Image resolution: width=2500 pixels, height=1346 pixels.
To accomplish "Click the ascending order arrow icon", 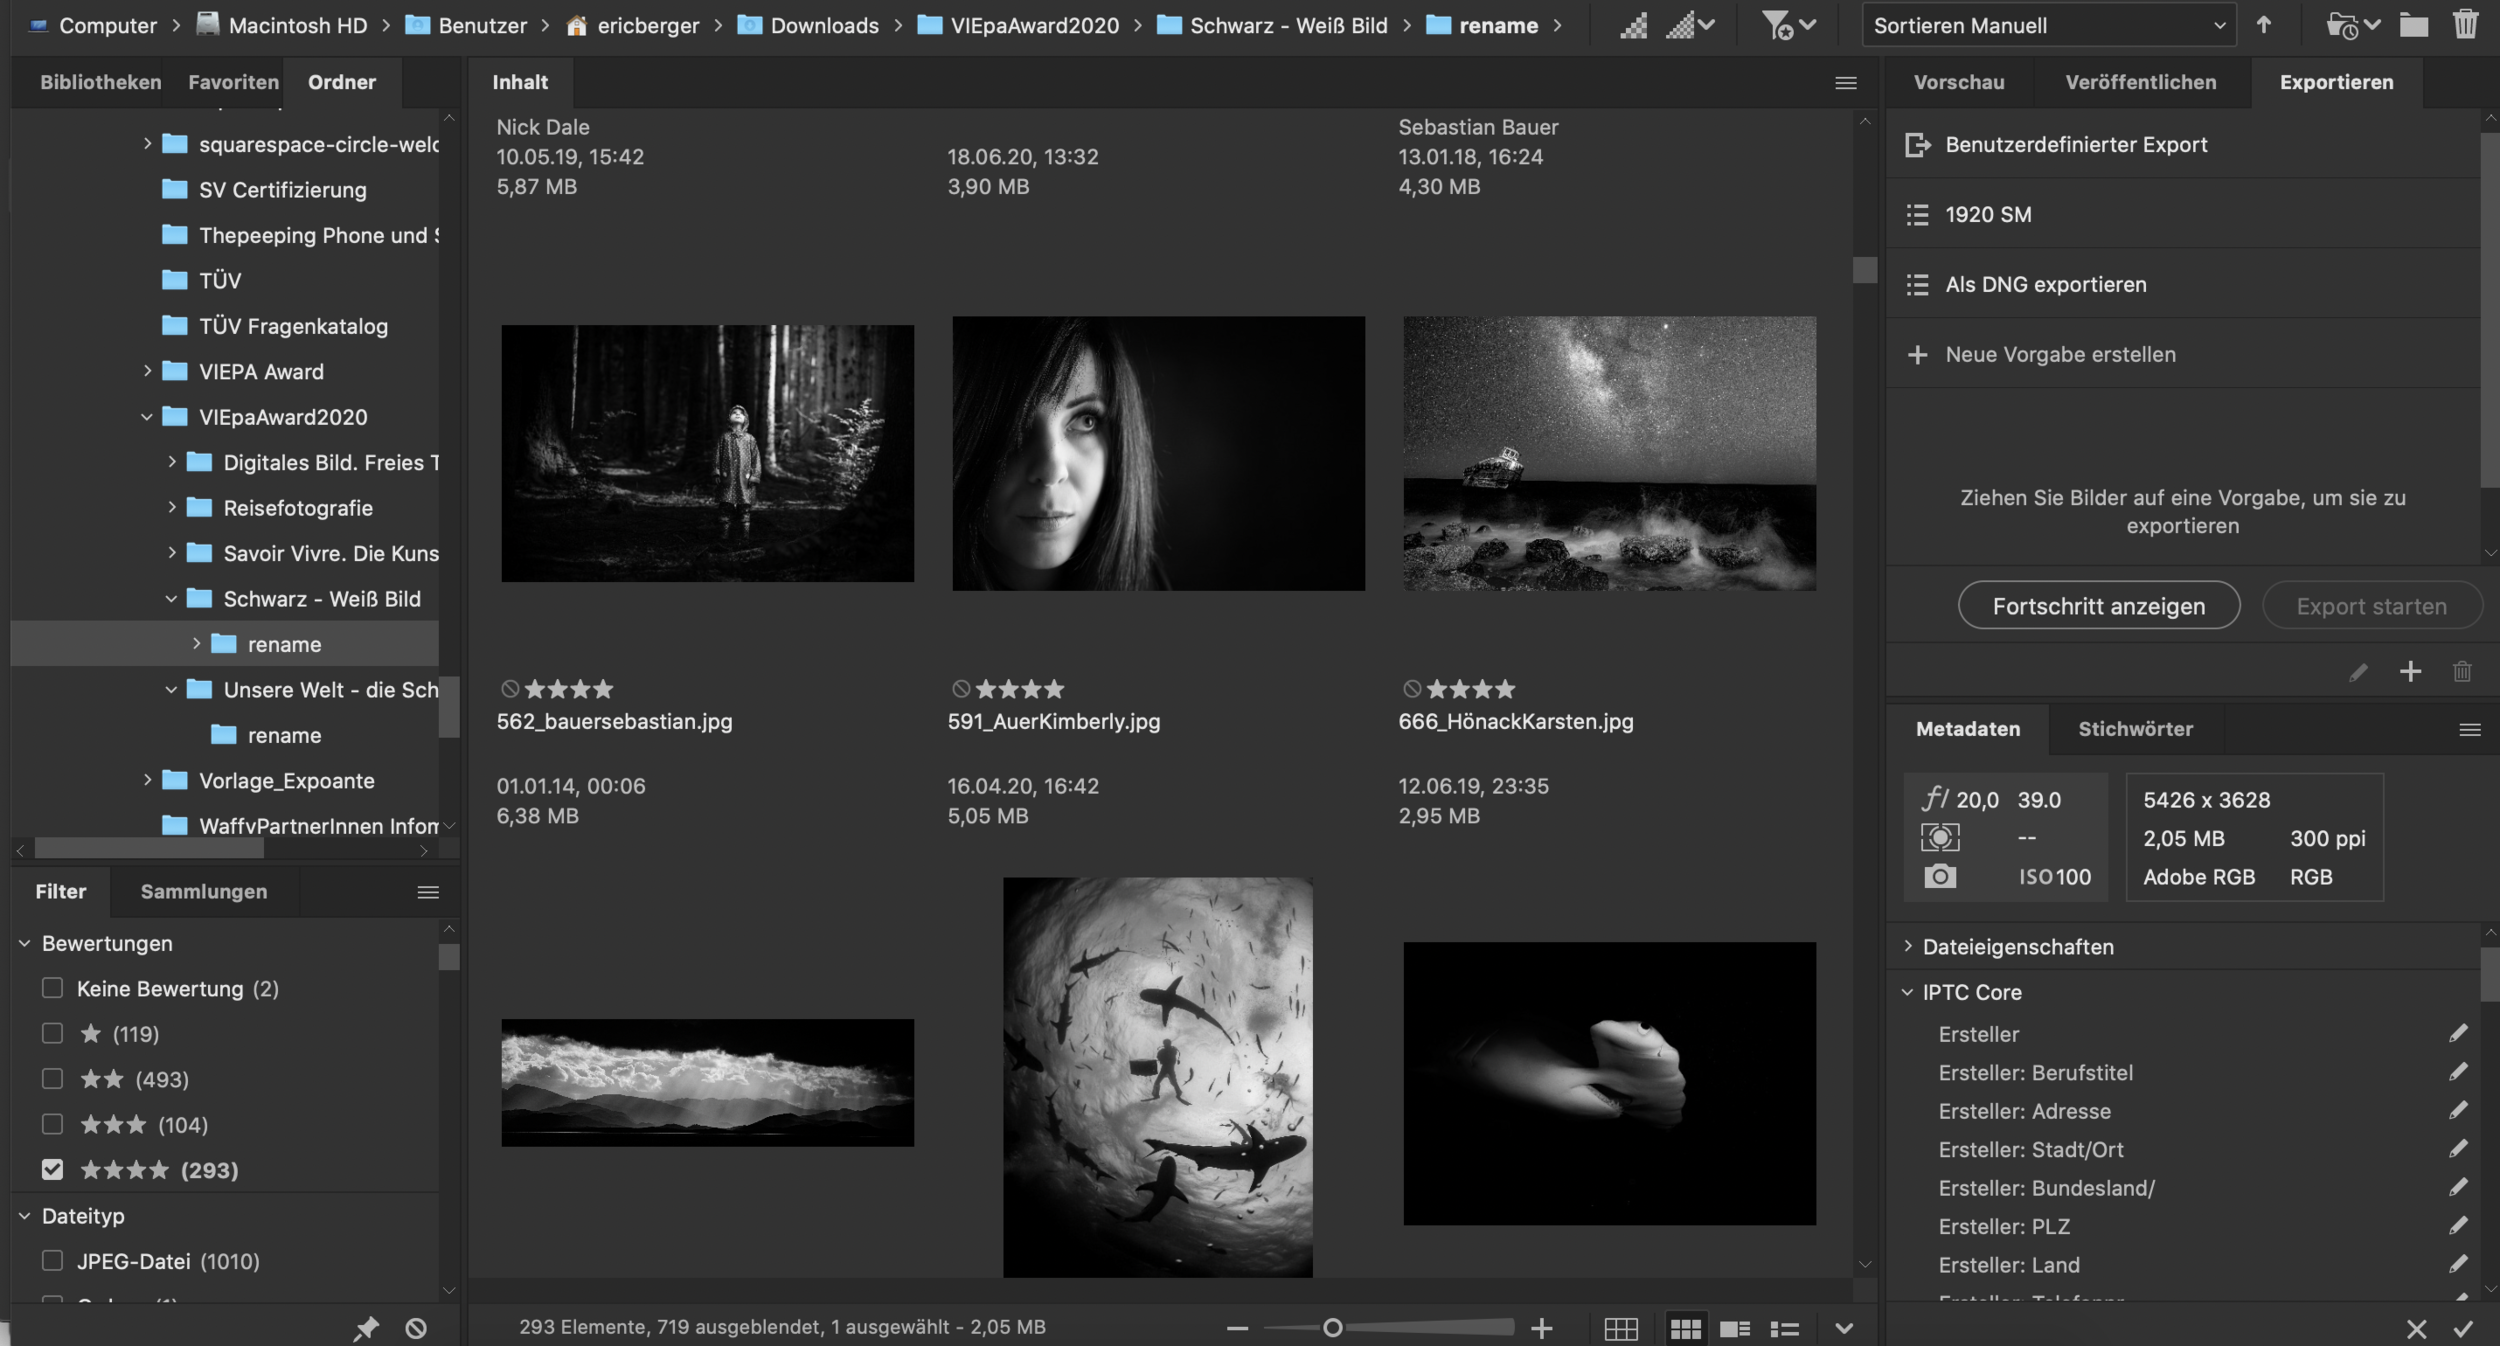I will coord(2264,25).
